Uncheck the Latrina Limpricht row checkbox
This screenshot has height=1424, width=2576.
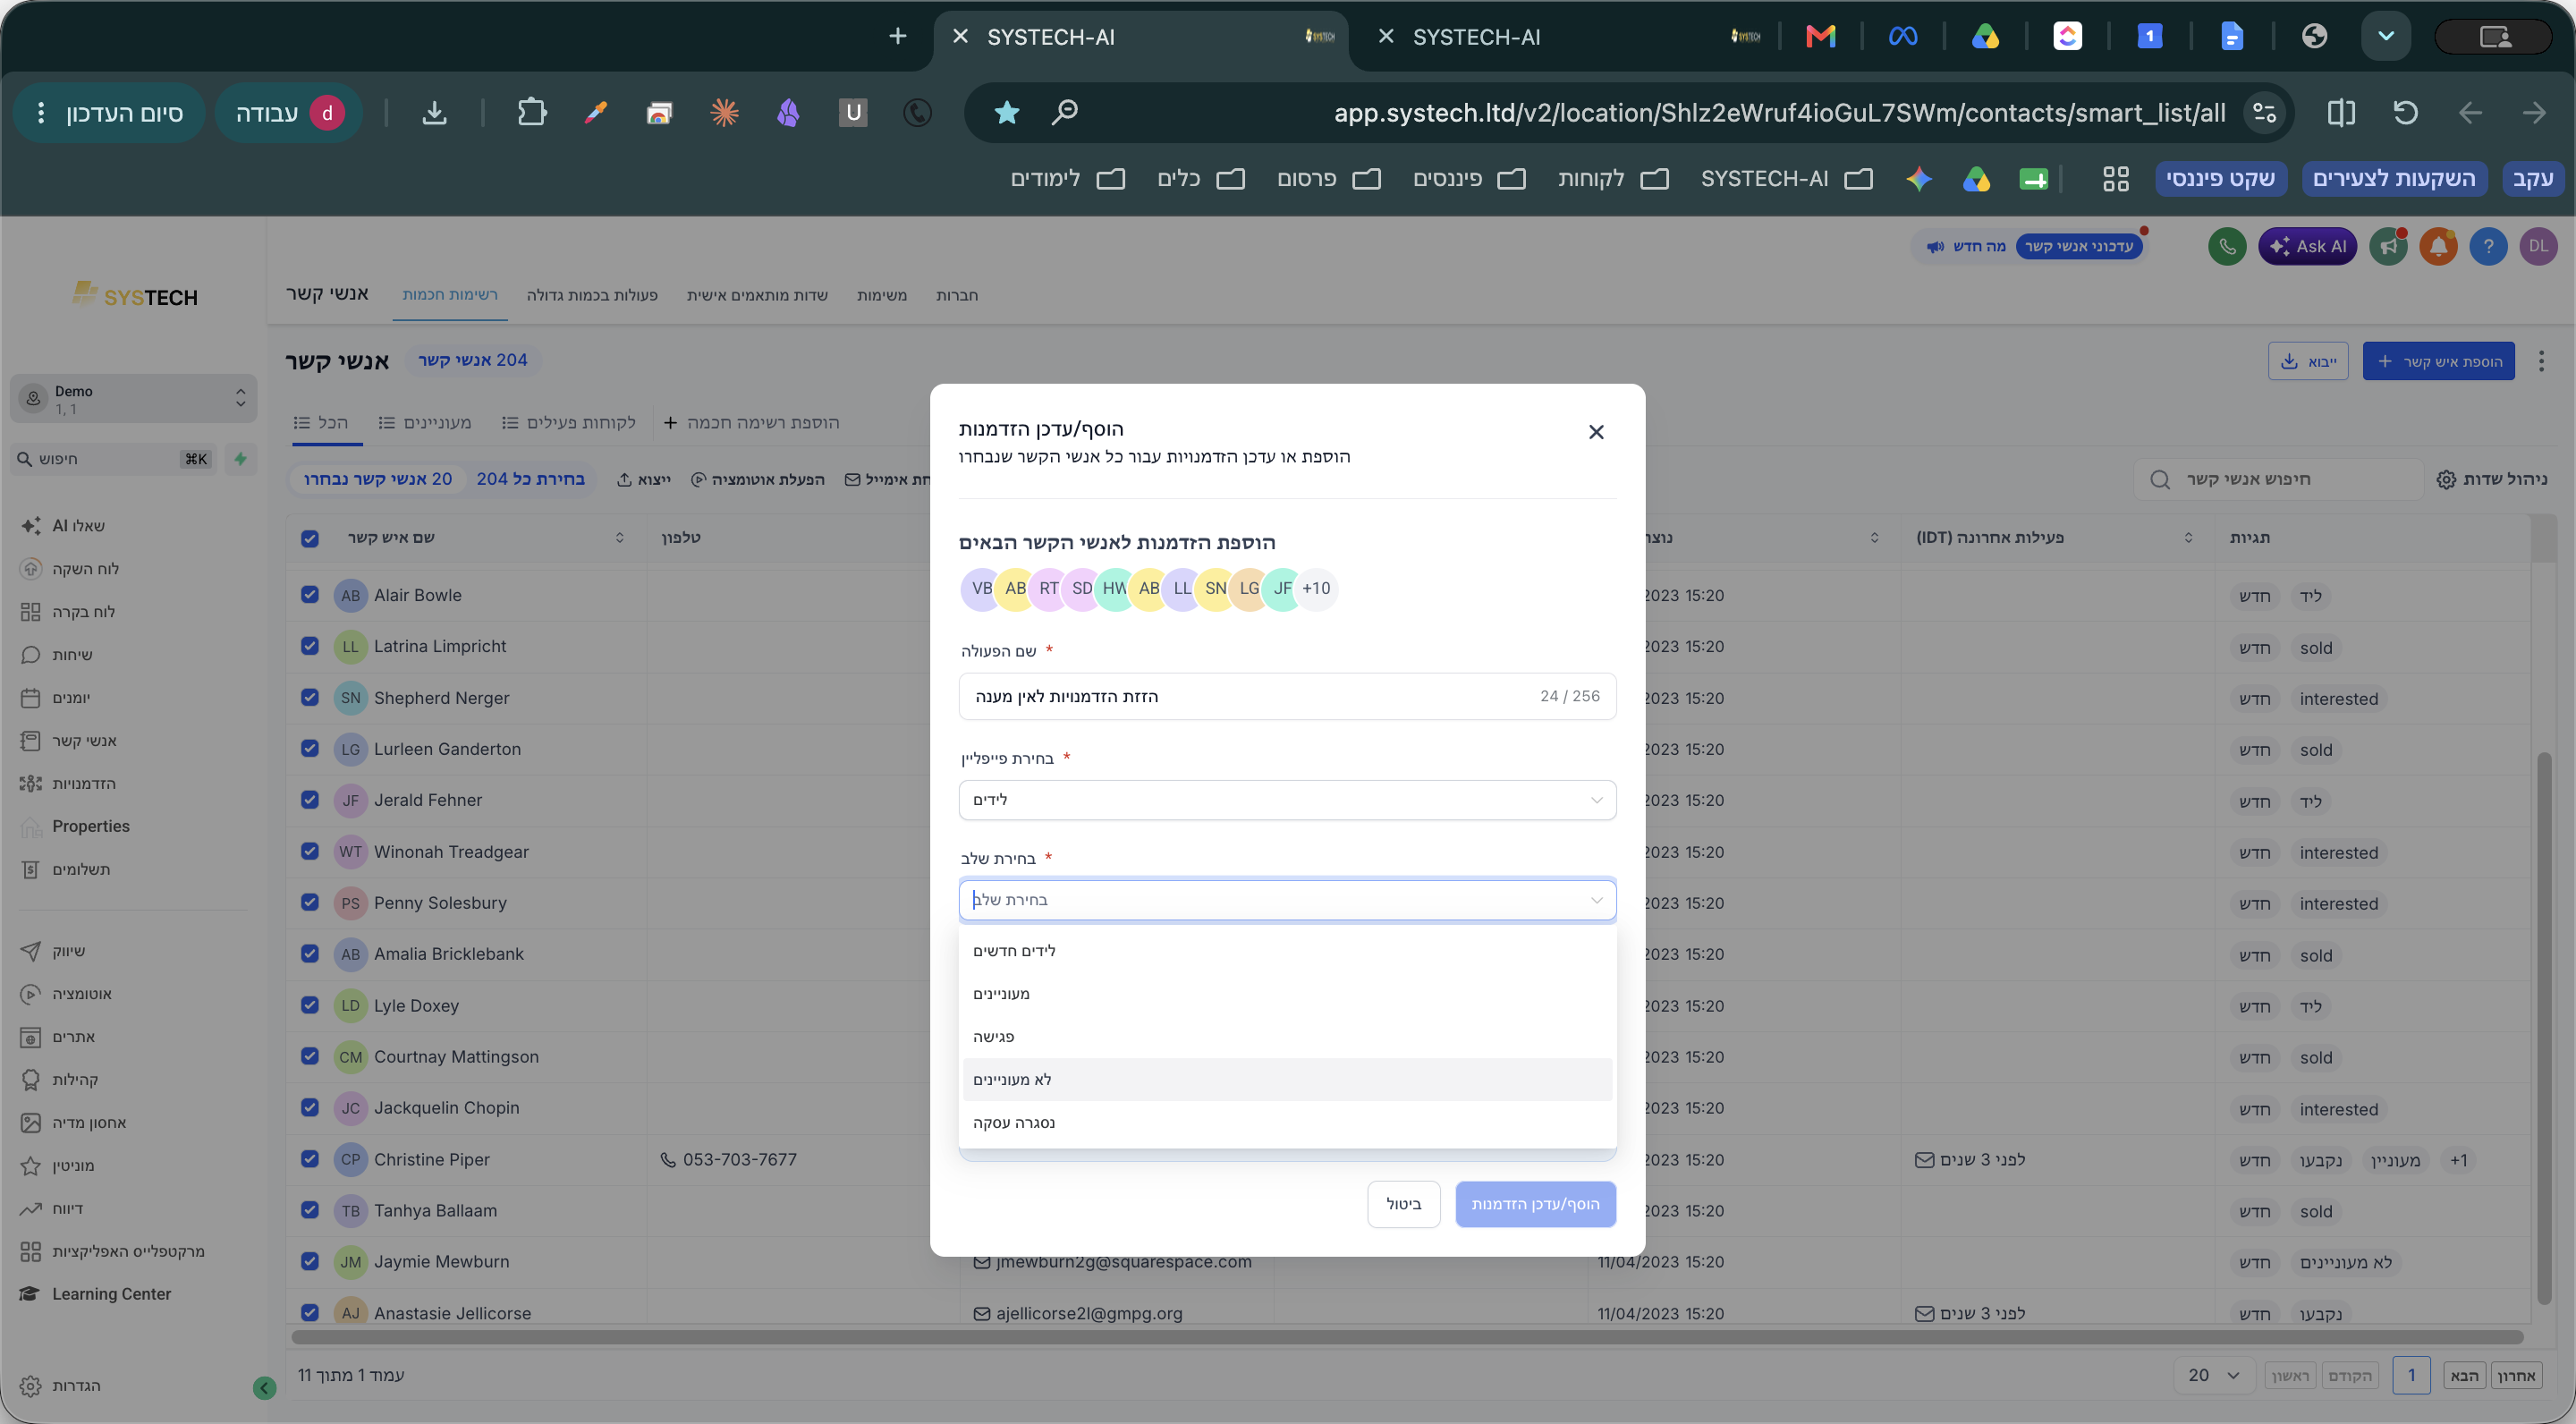click(310, 646)
